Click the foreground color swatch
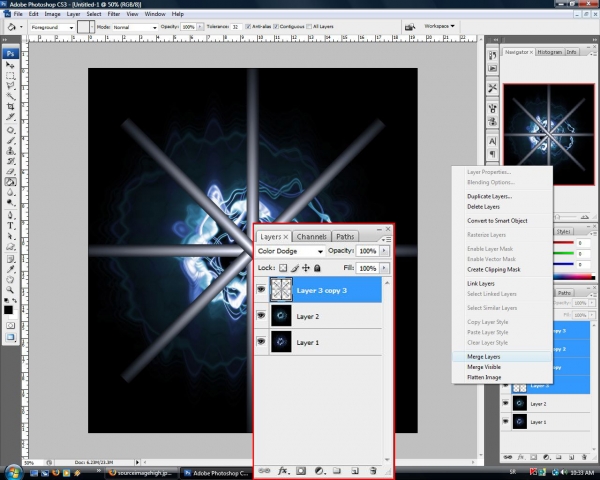The image size is (600, 480). pyautogui.click(x=8, y=310)
